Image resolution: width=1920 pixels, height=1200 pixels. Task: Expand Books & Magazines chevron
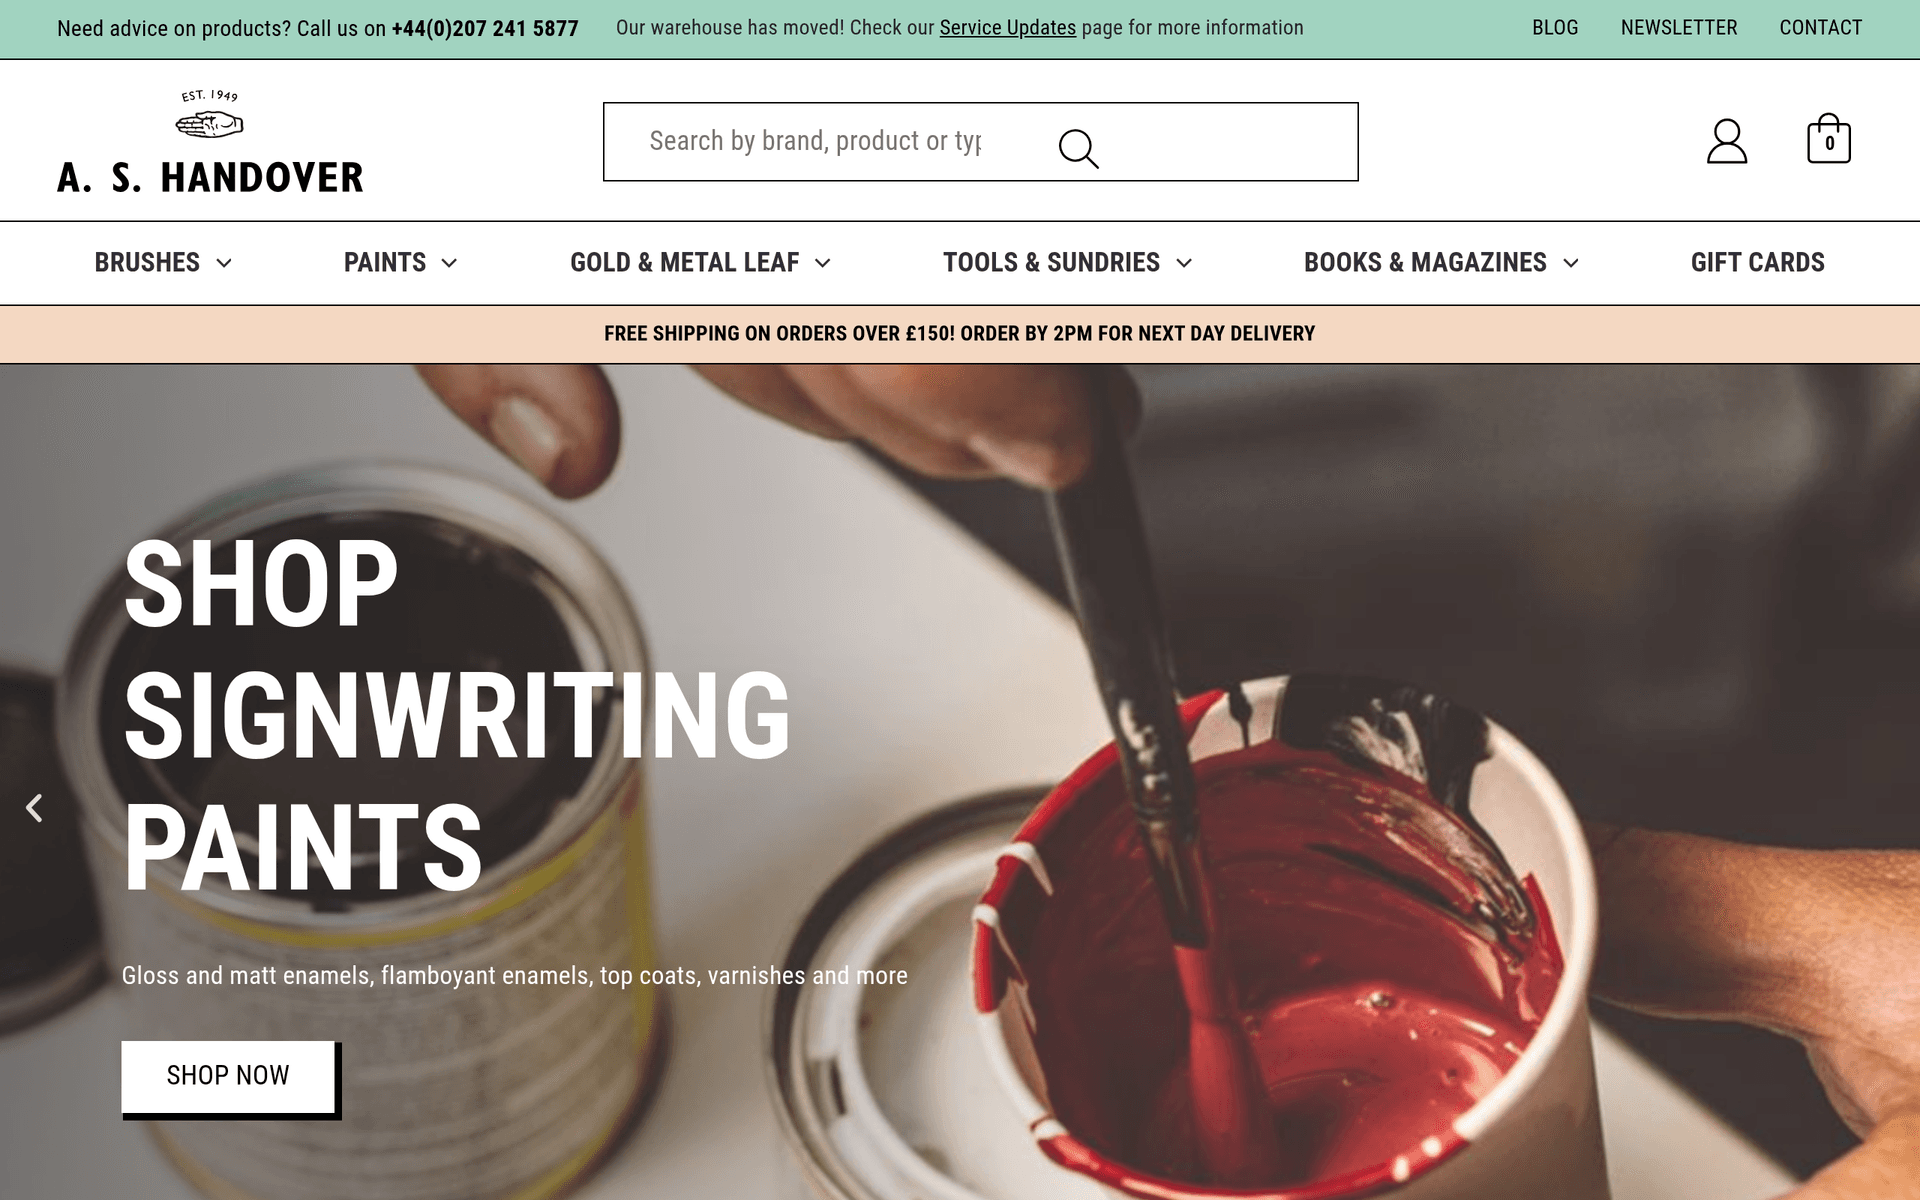tap(1571, 263)
